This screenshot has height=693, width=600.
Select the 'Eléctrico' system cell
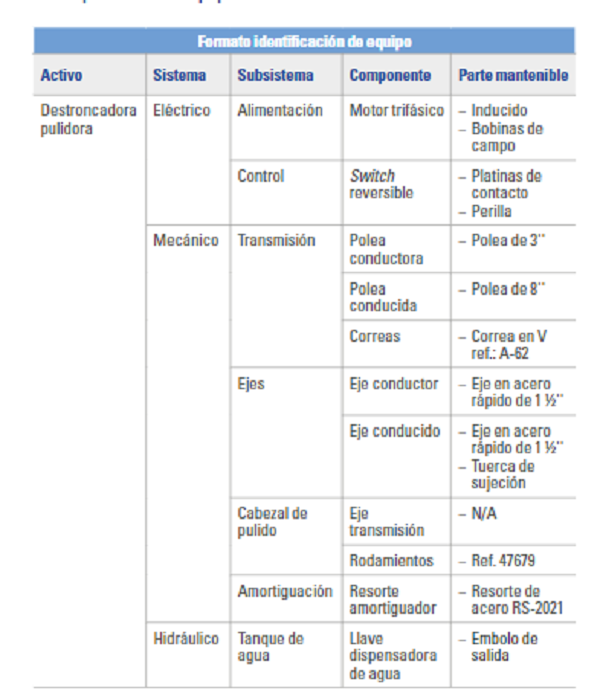pyautogui.click(x=182, y=111)
